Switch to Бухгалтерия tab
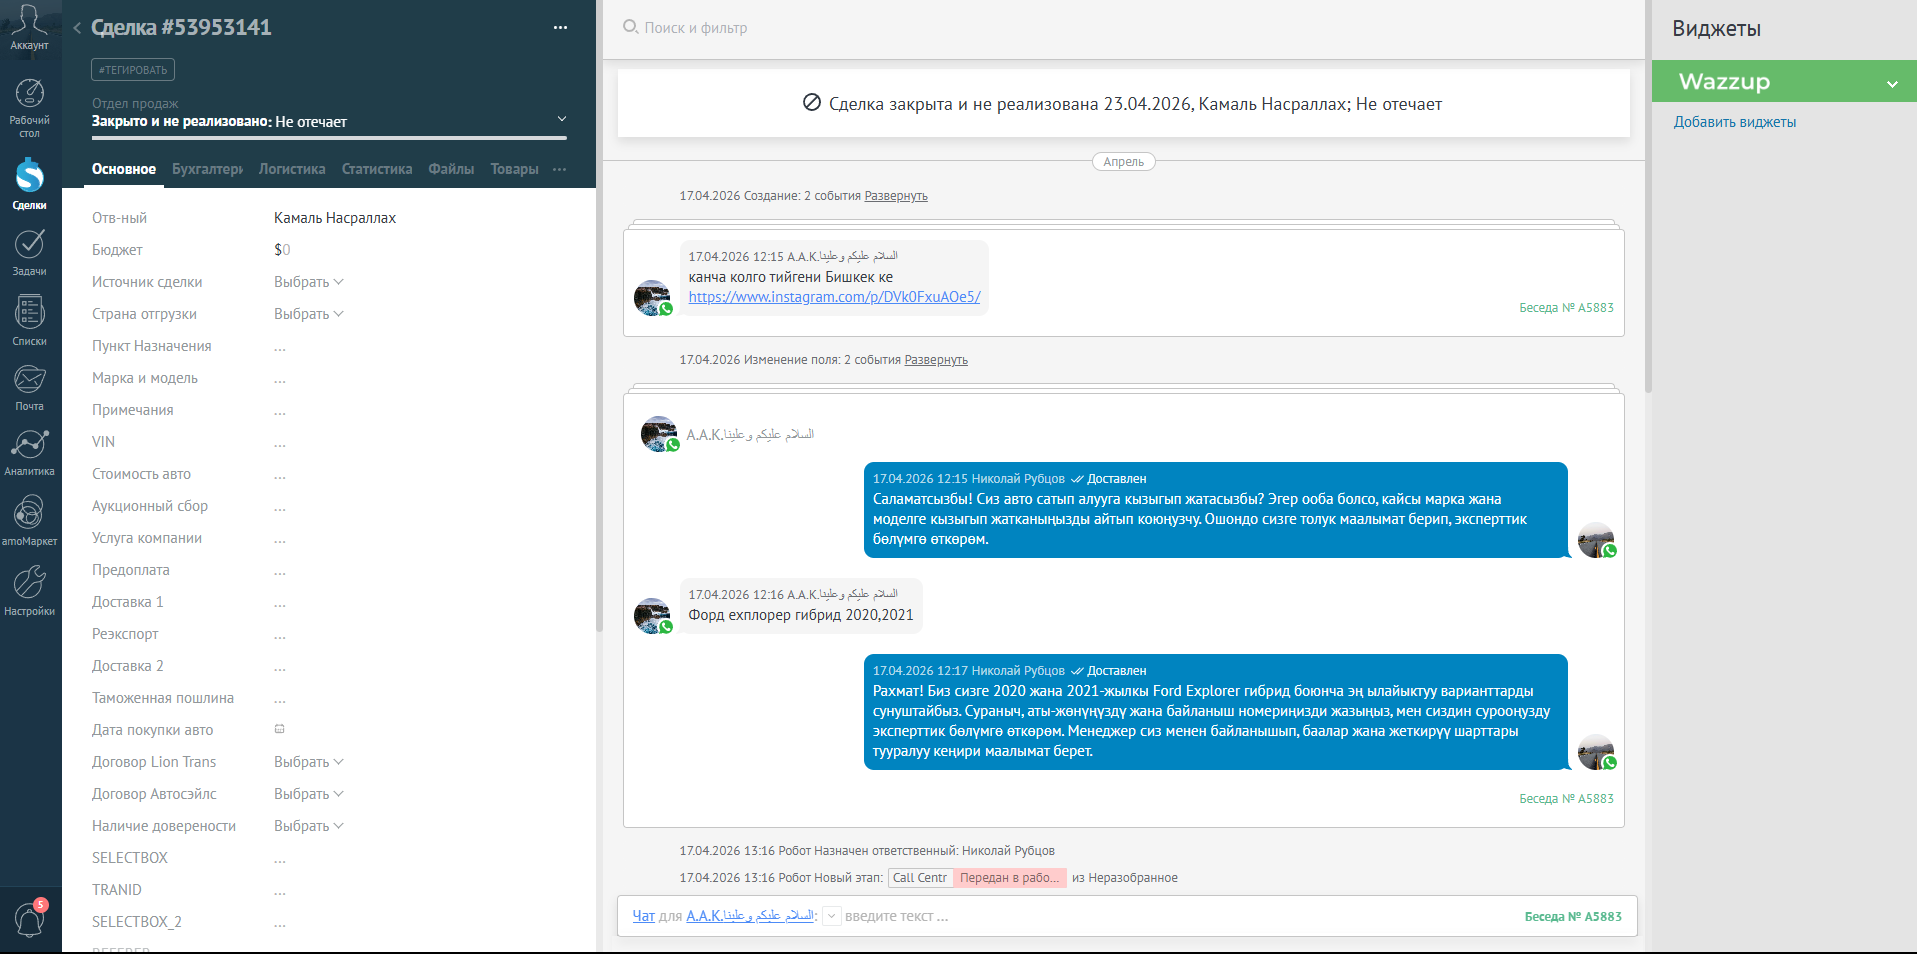The height and width of the screenshot is (954, 1917). tap(207, 169)
